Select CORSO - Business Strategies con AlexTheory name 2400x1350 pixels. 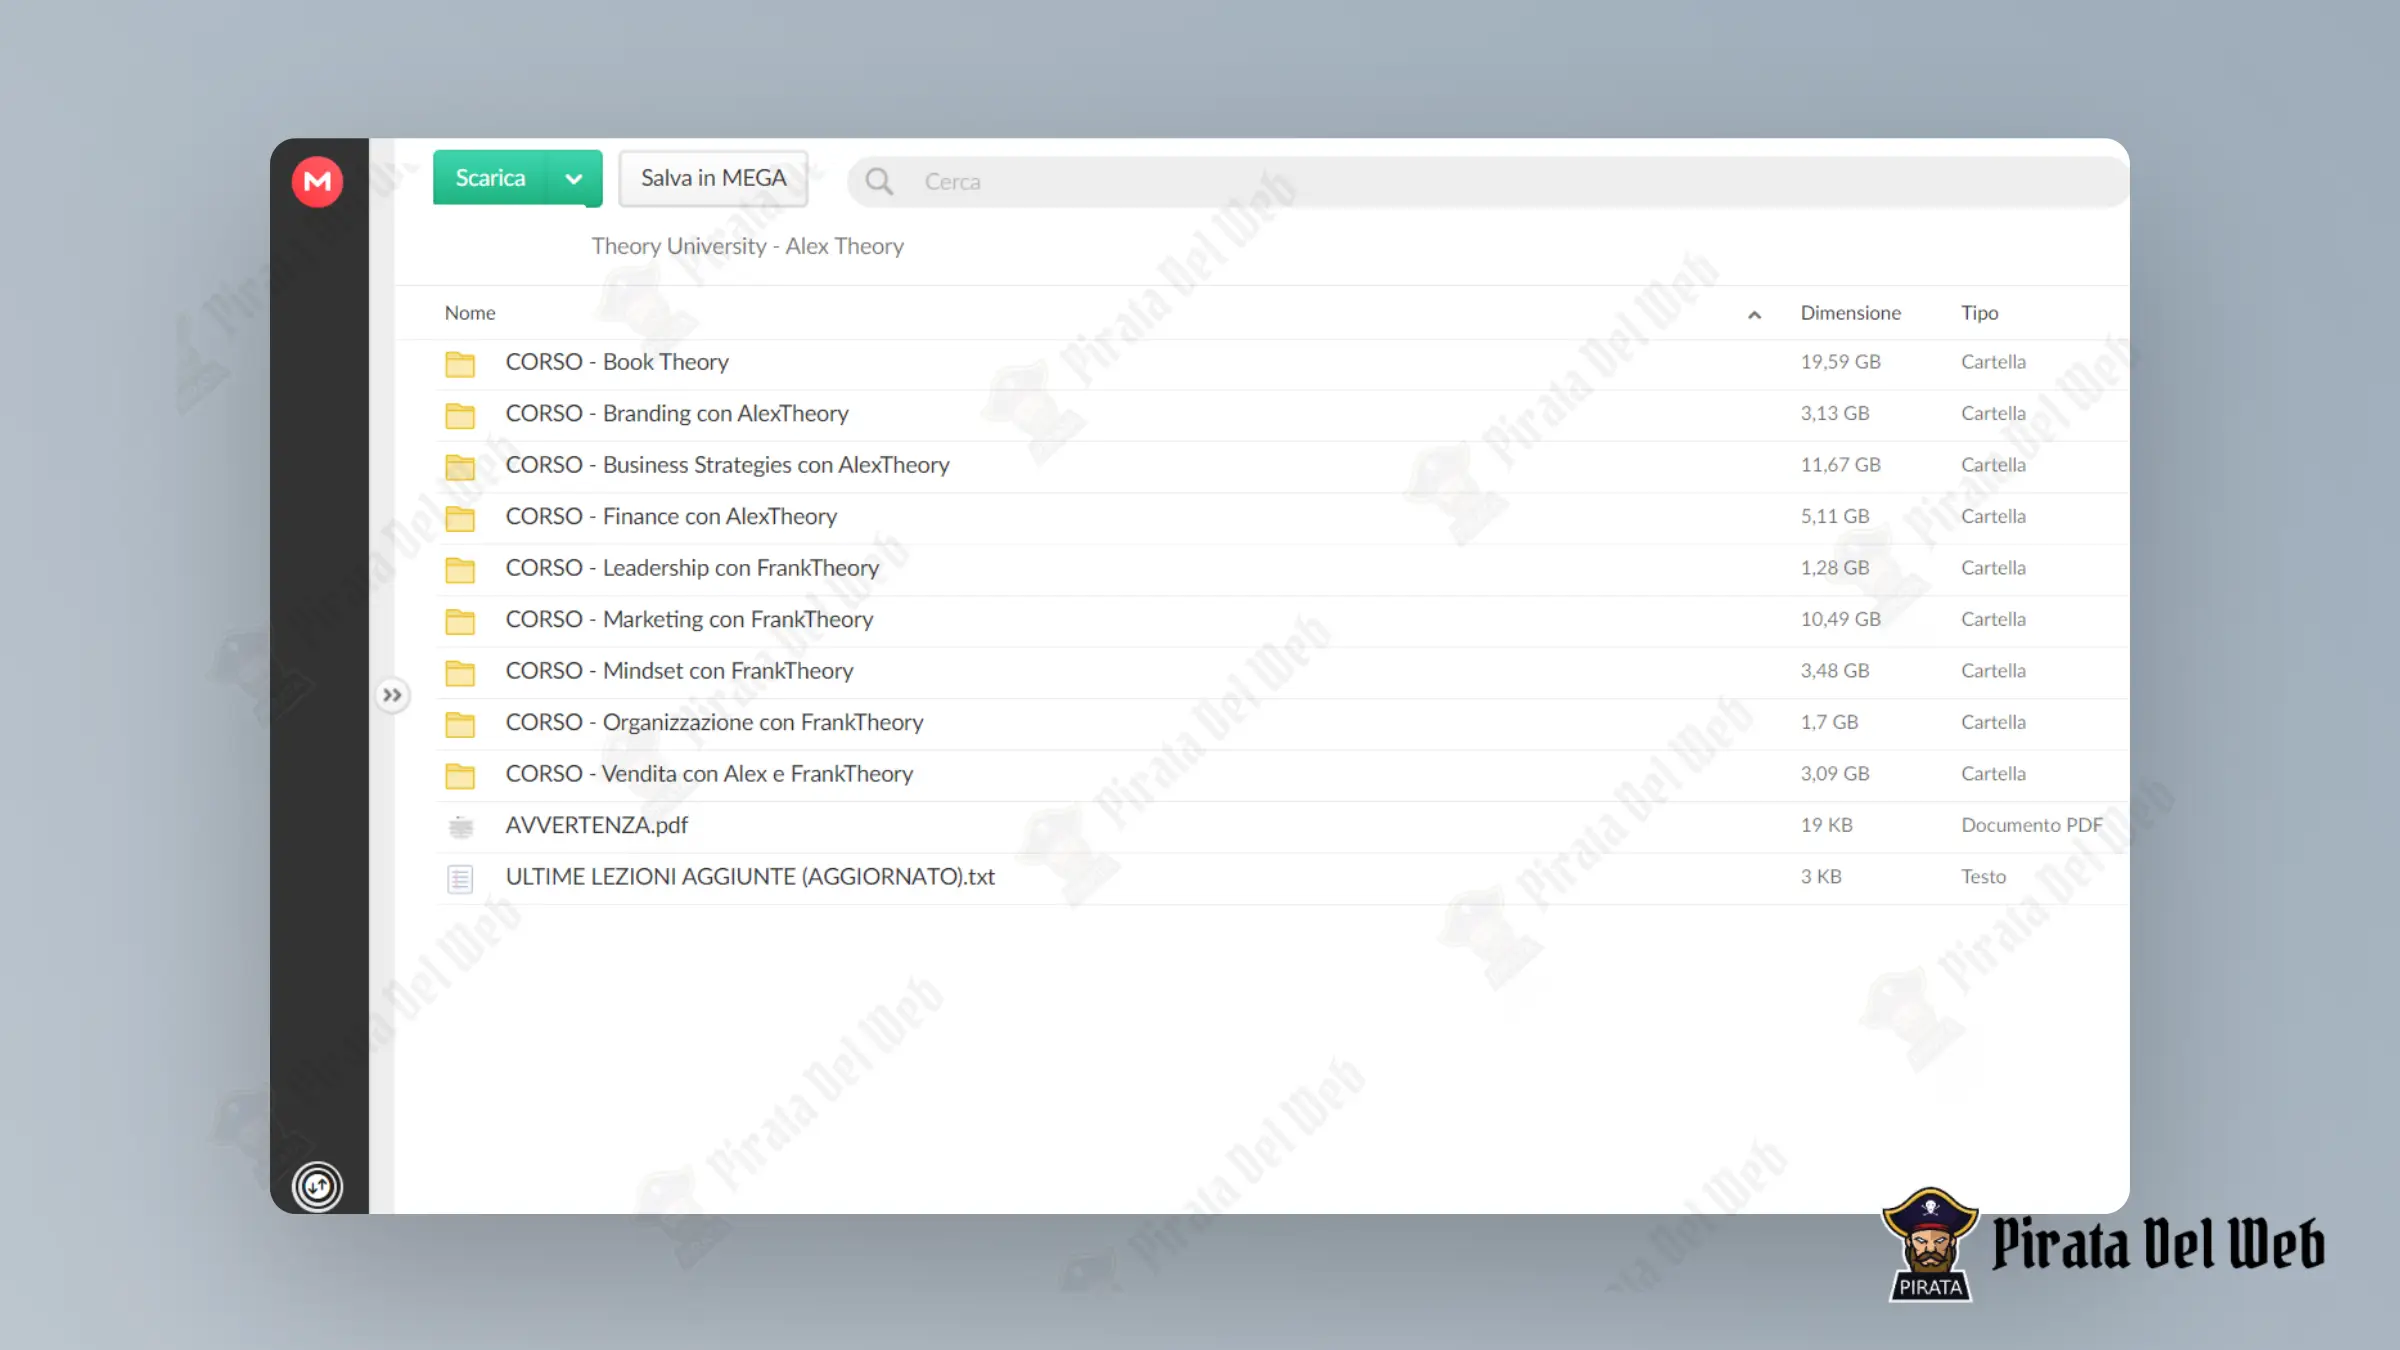[x=727, y=465]
